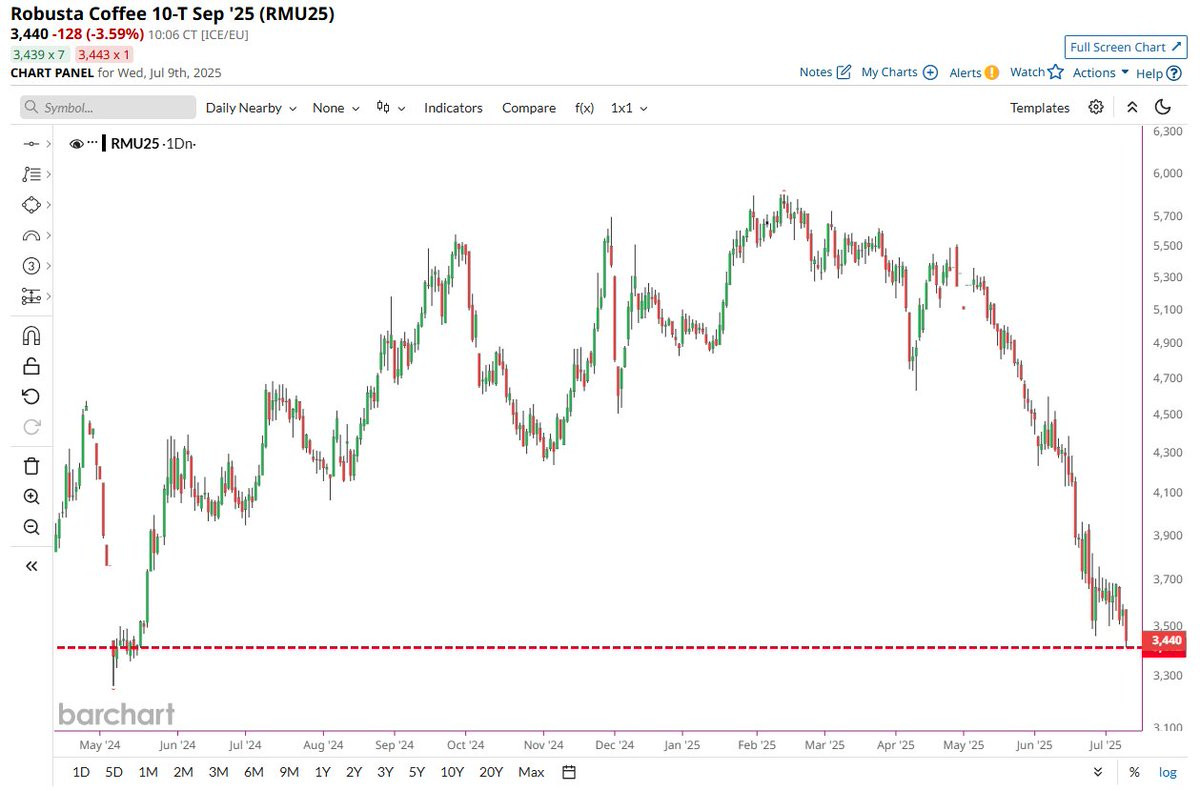Toggle RMU25 series visibility eye icon

[x=76, y=144]
